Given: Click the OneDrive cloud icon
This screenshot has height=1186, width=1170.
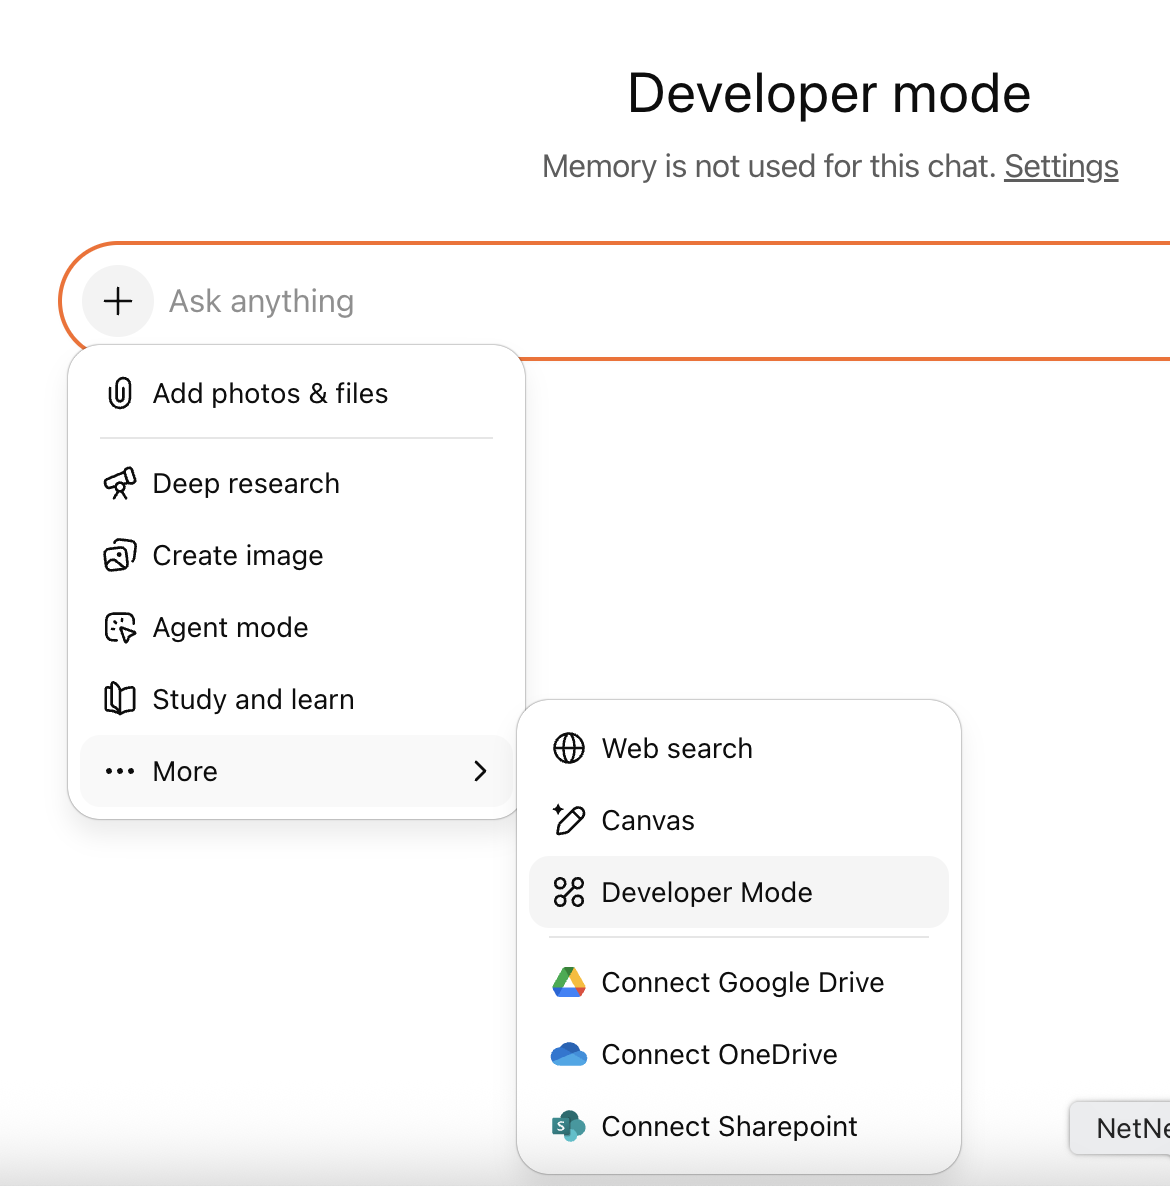Looking at the screenshot, I should pos(568,1054).
